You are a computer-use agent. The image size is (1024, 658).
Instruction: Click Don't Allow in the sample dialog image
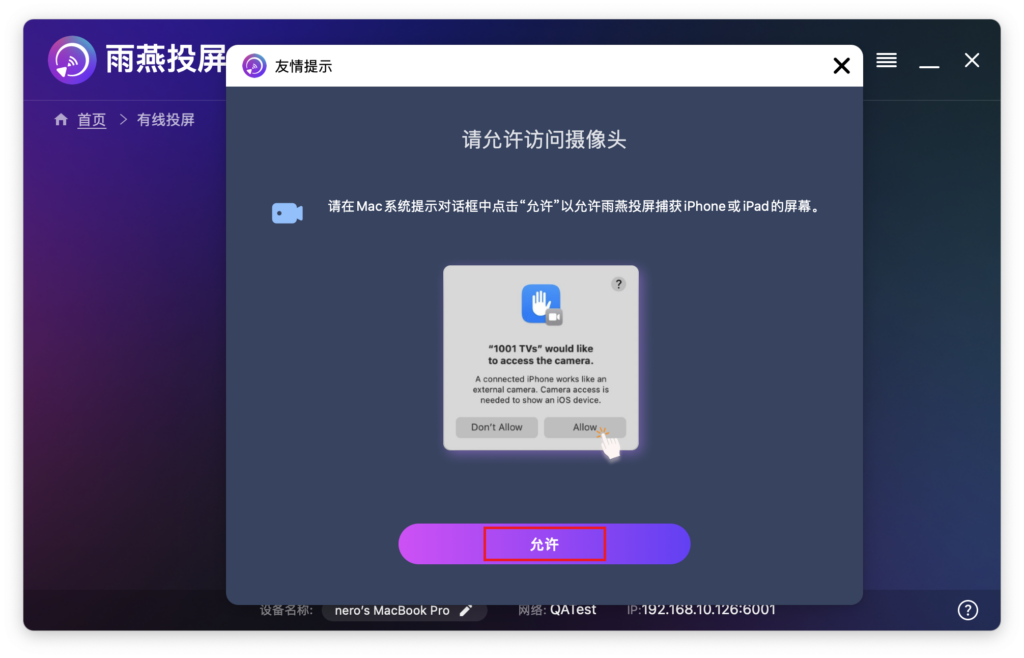coord(497,427)
